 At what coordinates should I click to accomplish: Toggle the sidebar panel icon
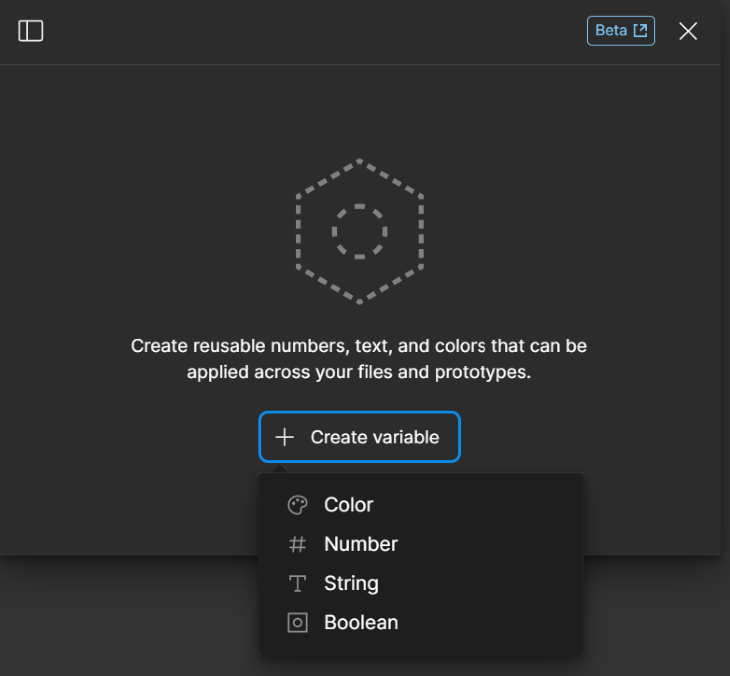pos(31,31)
